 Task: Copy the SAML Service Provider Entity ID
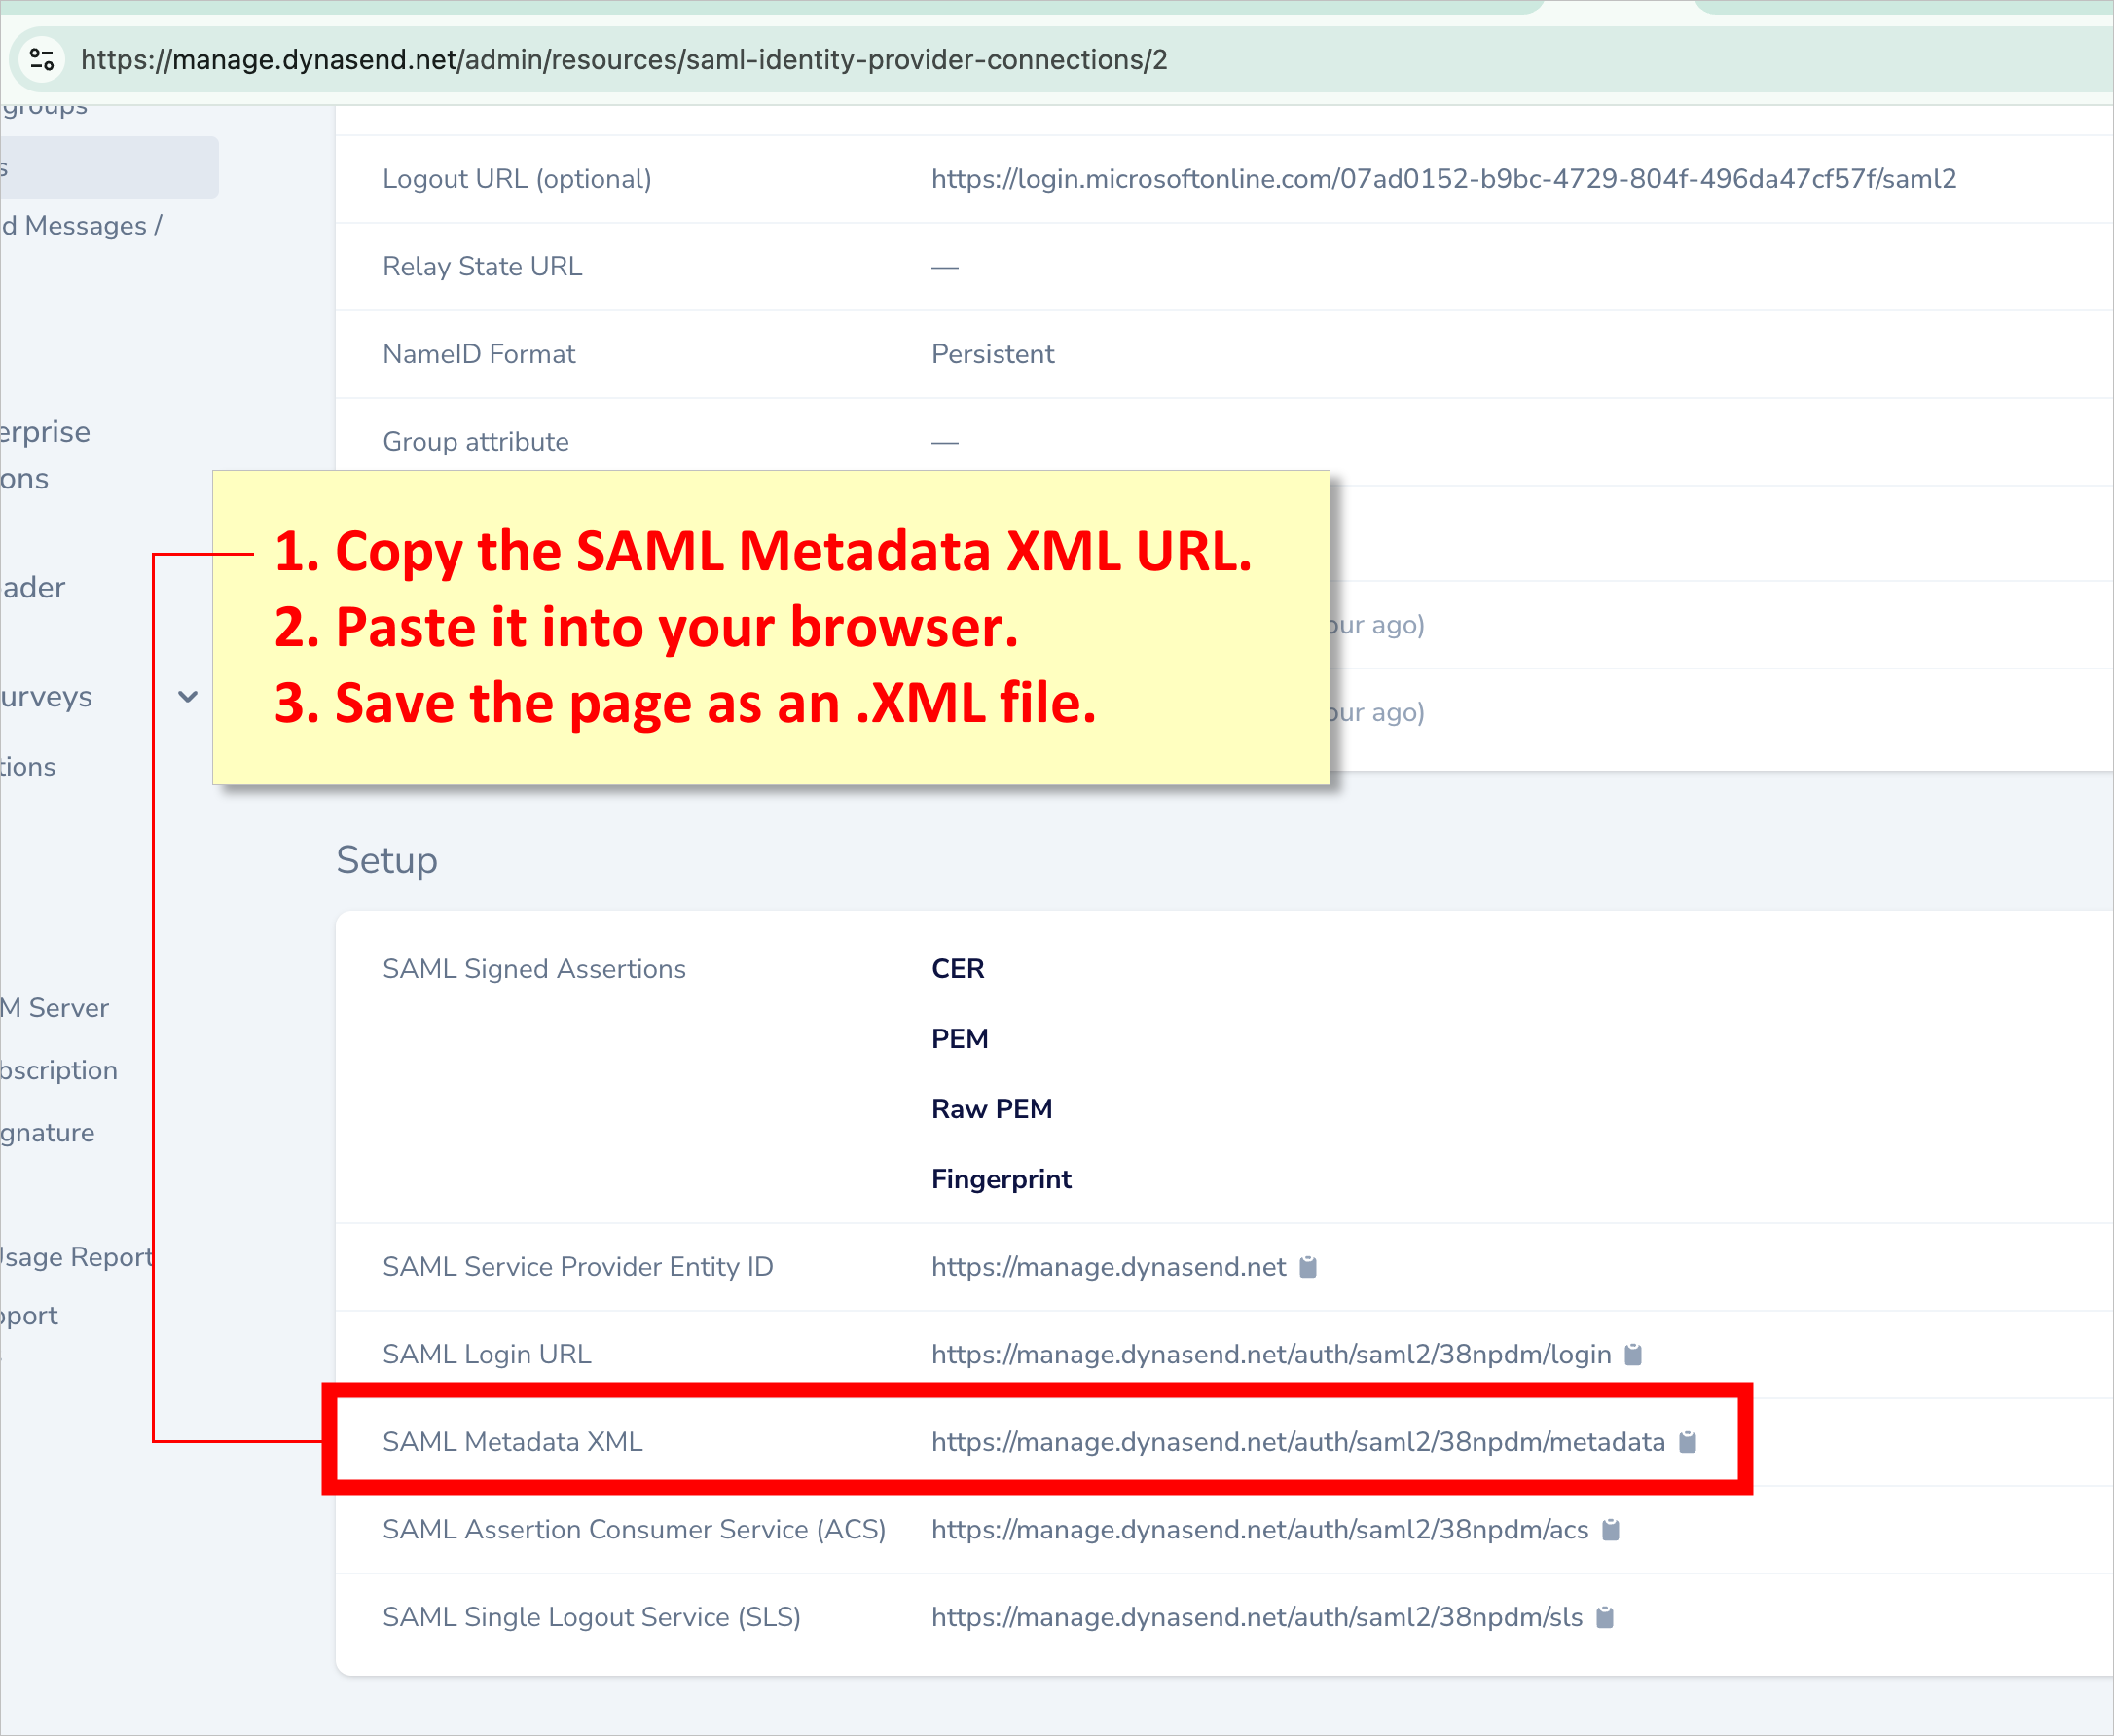coord(1308,1267)
